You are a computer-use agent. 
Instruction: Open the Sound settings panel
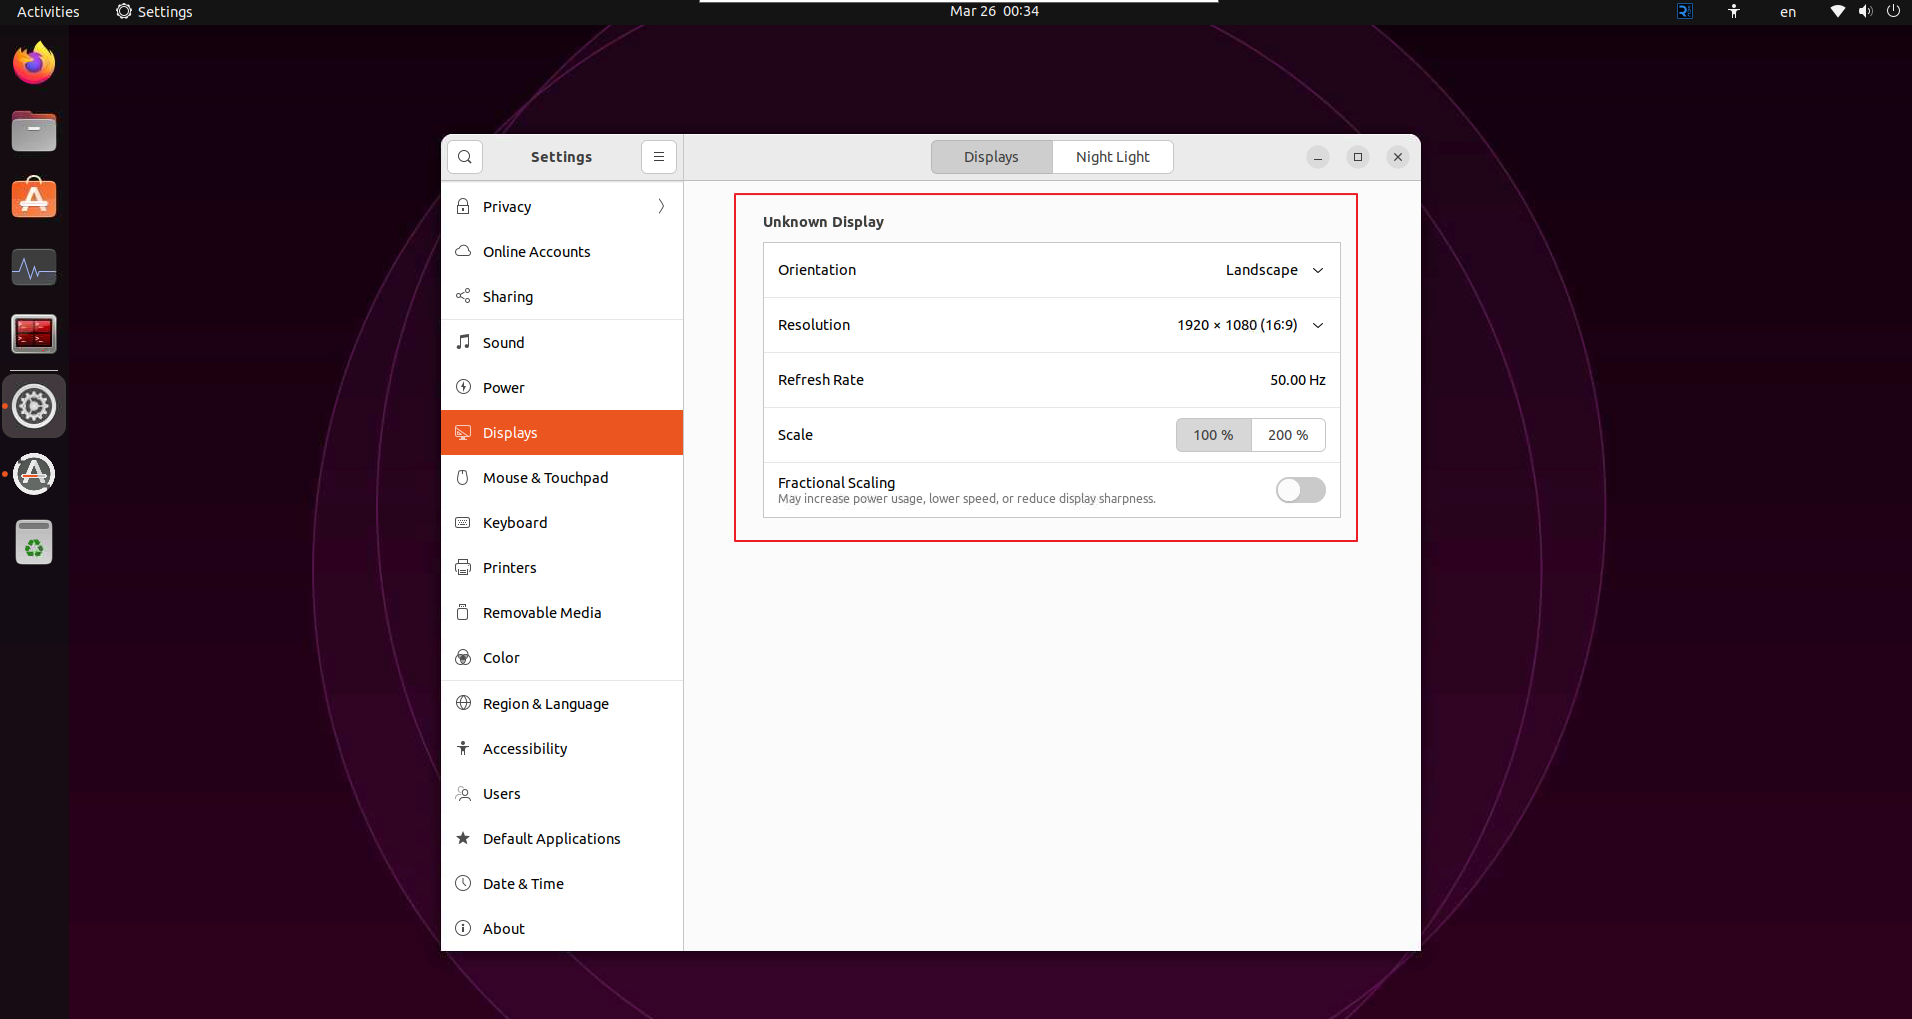coord(562,342)
